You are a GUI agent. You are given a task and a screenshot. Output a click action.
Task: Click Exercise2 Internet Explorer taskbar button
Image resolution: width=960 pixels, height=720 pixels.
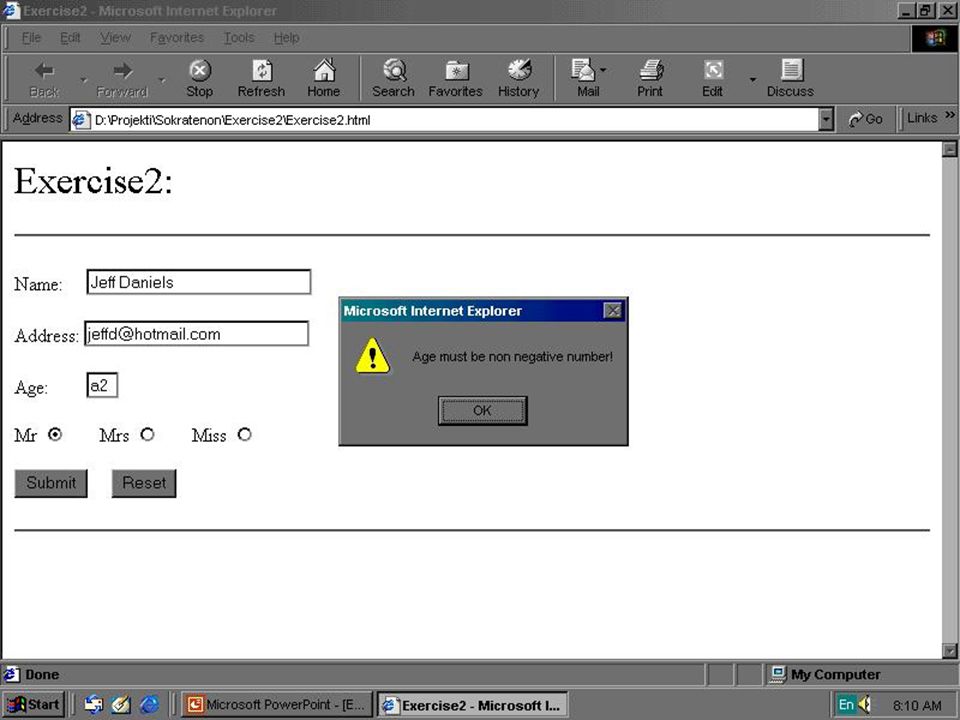pyautogui.click(x=473, y=705)
